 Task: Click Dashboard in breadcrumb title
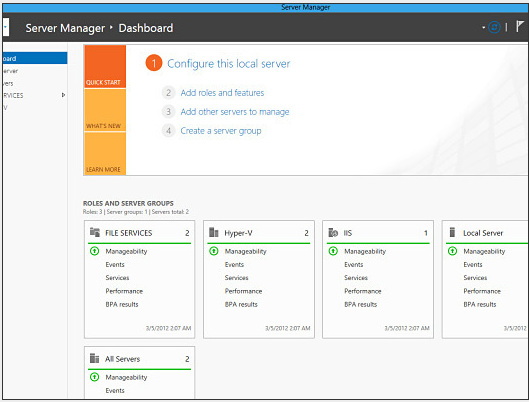pyautogui.click(x=146, y=28)
